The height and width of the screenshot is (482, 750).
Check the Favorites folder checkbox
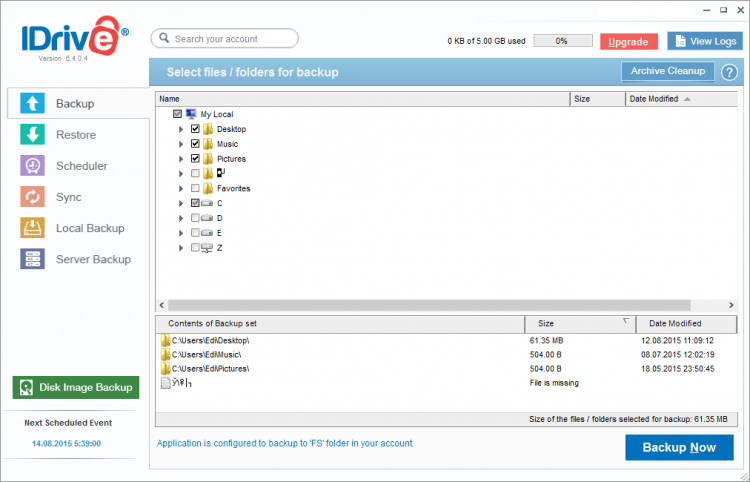(x=195, y=188)
